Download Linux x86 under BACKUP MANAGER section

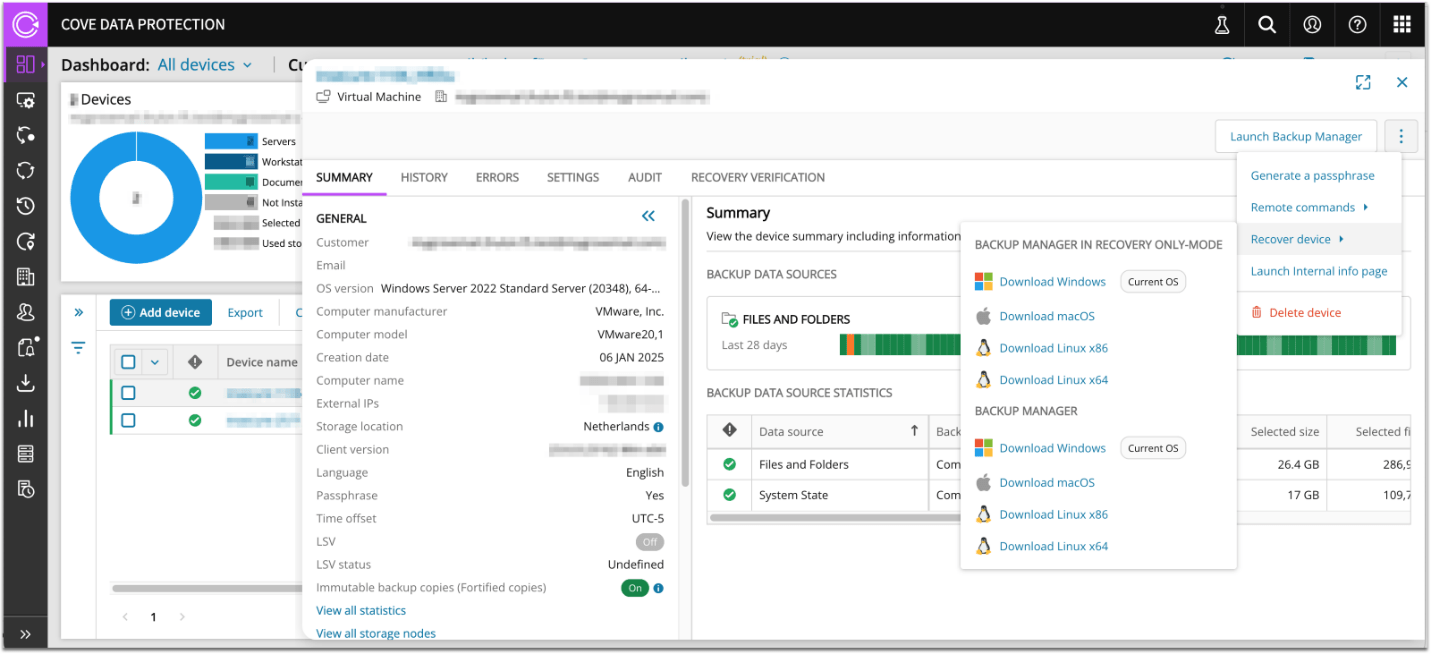pos(1053,514)
